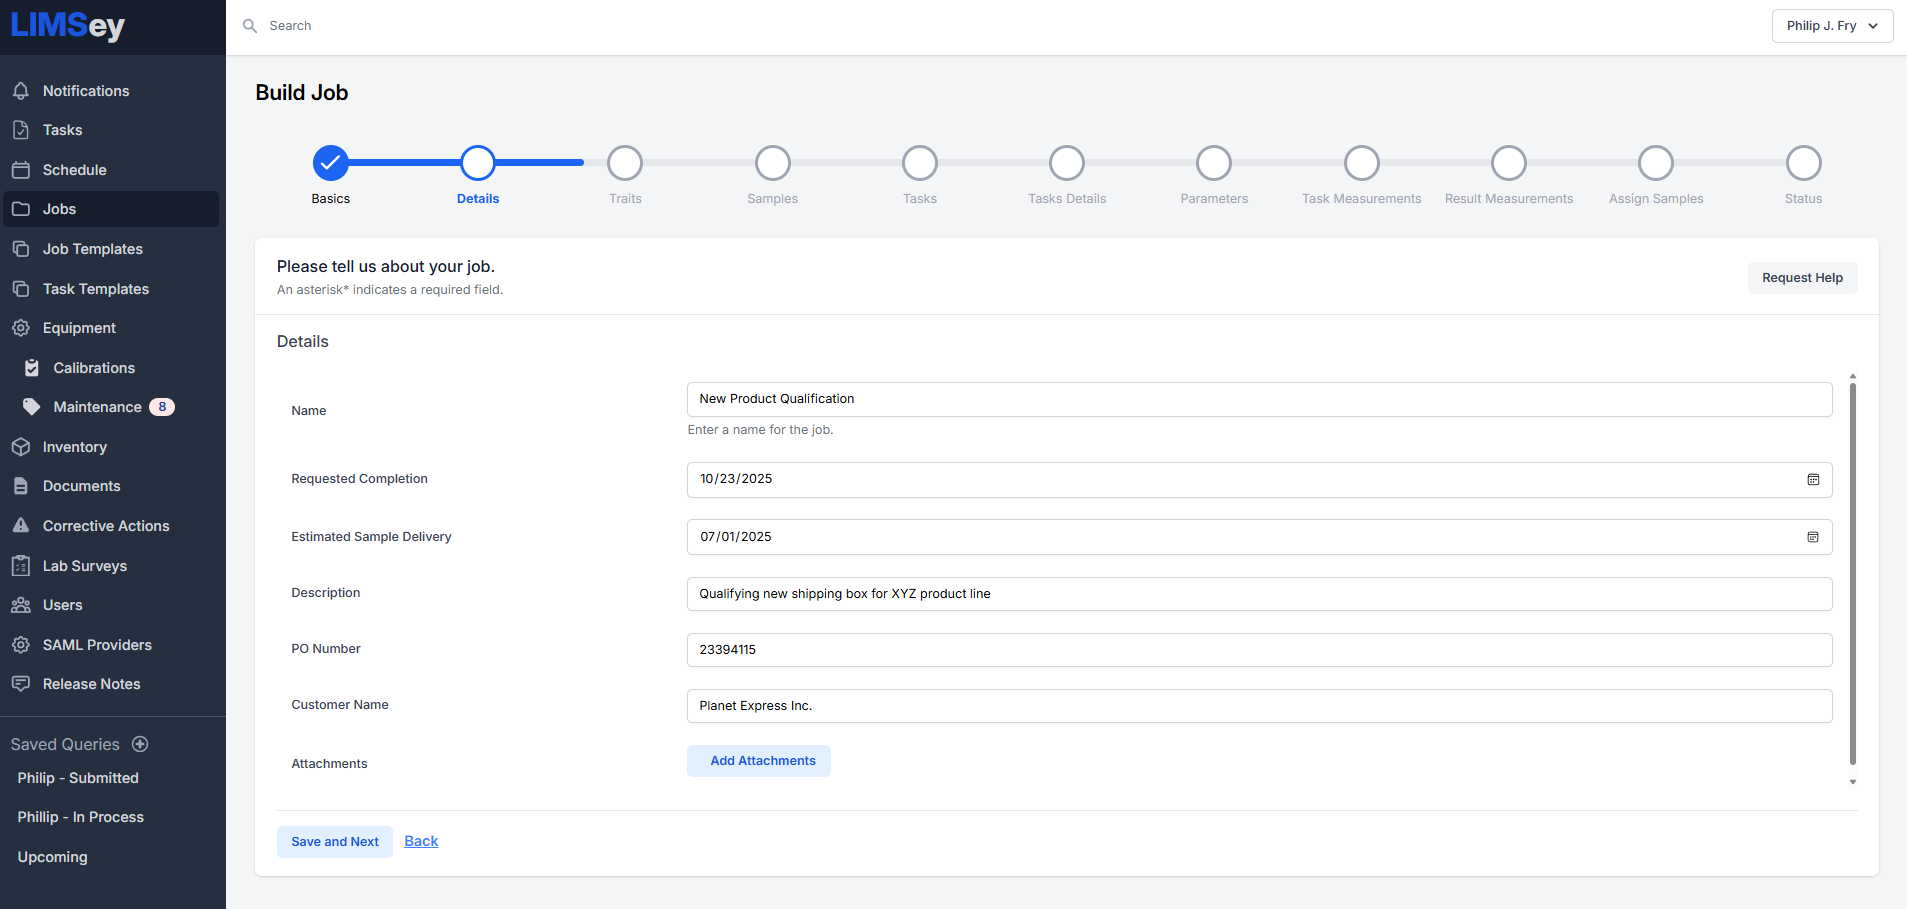The height and width of the screenshot is (909, 1907).
Task: Open calendar picker for Requested Completion
Action: coord(1813,480)
